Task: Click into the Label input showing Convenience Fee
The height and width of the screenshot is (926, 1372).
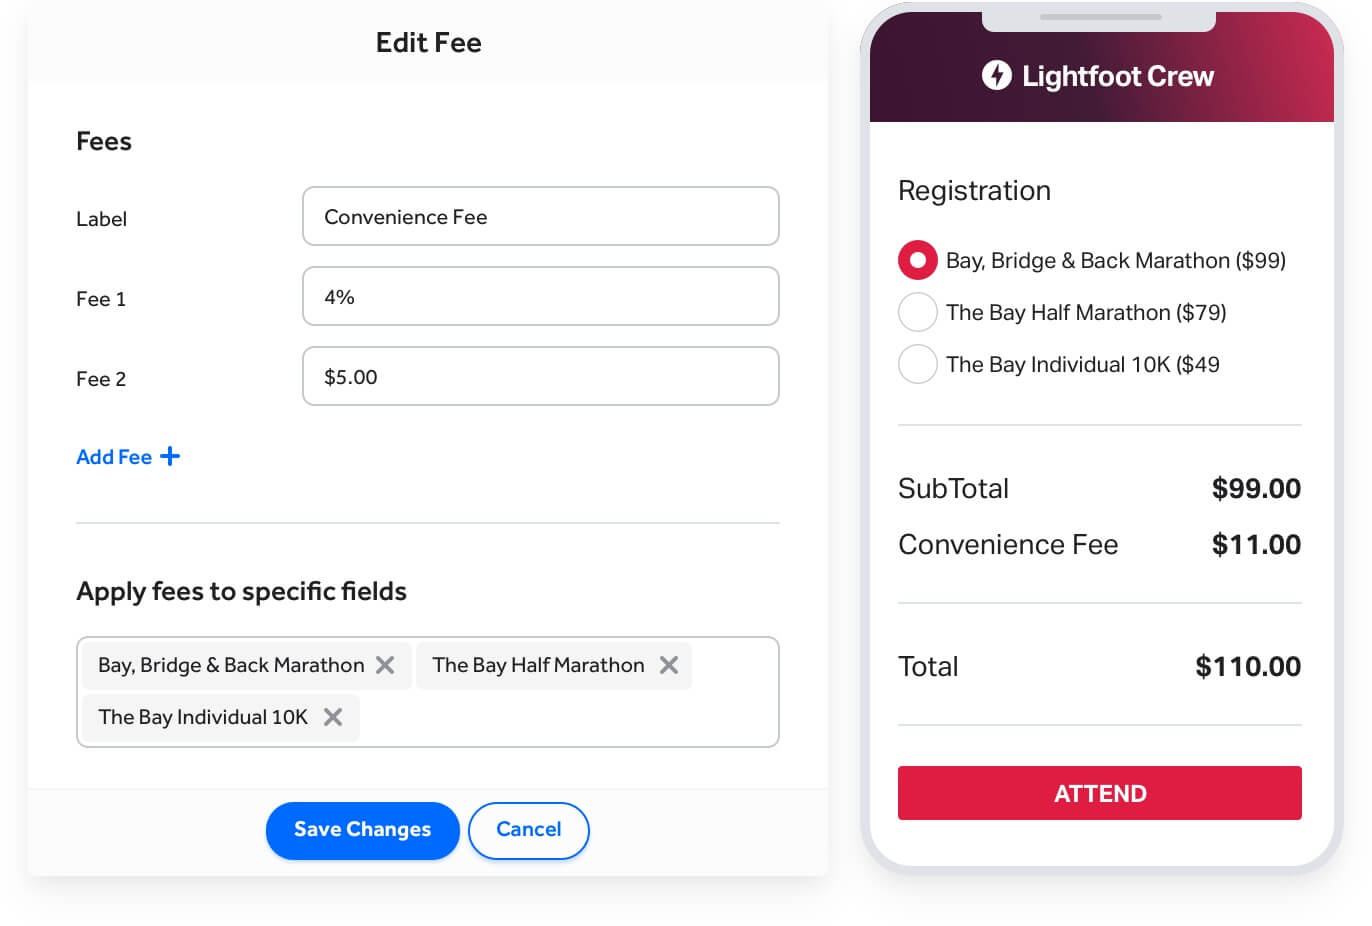Action: tap(540, 216)
